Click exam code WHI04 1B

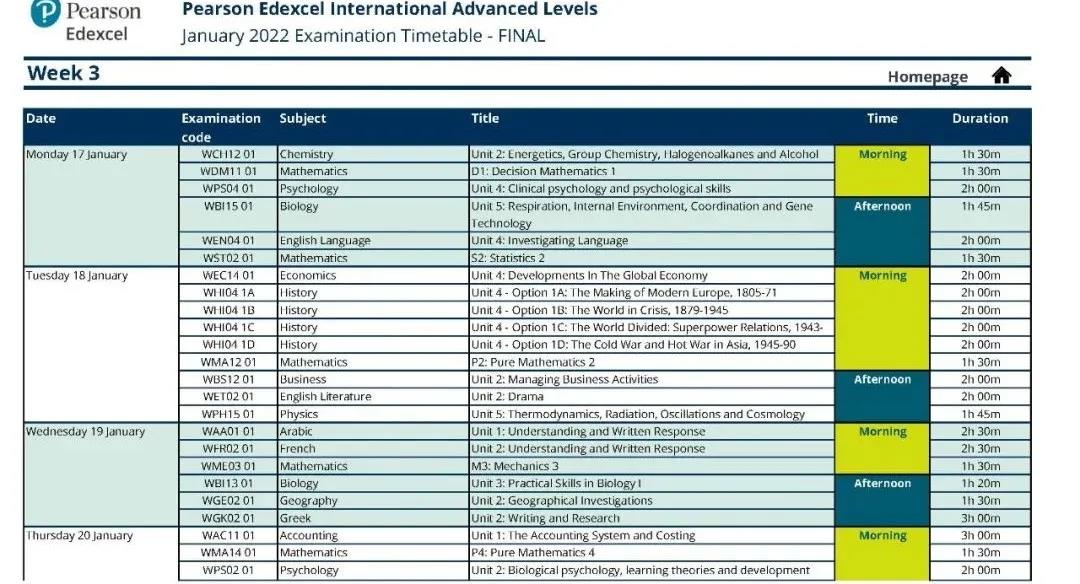(x=228, y=310)
